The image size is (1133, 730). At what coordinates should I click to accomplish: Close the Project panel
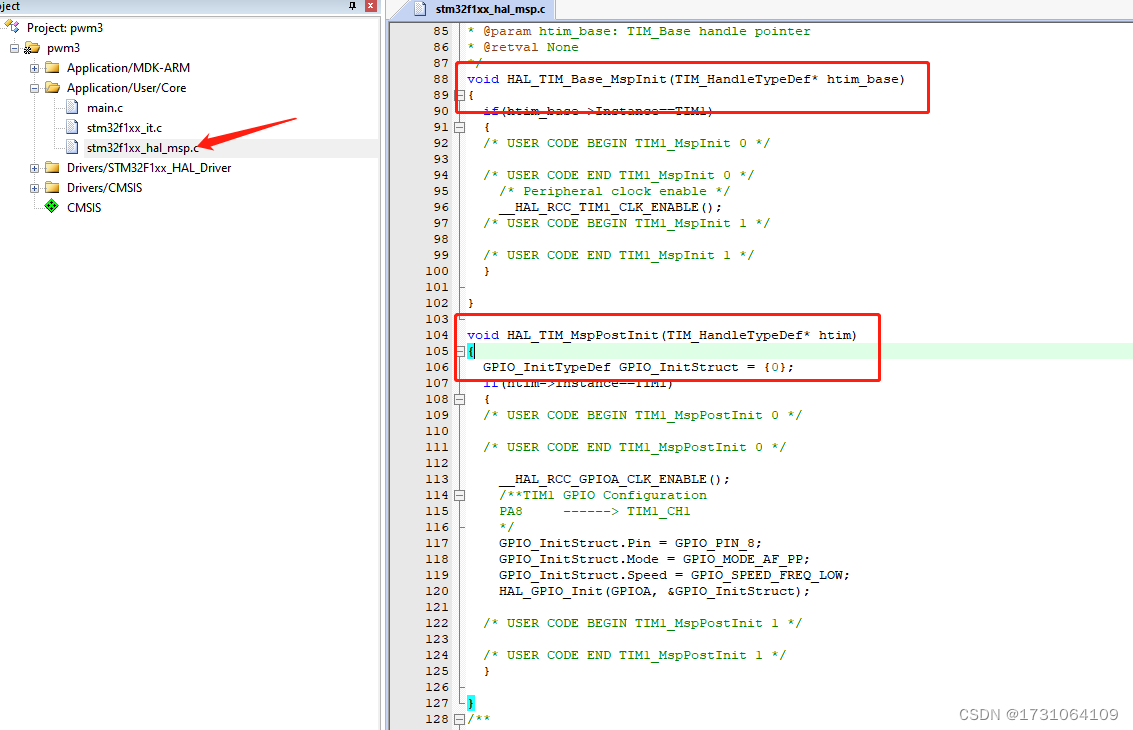click(369, 8)
